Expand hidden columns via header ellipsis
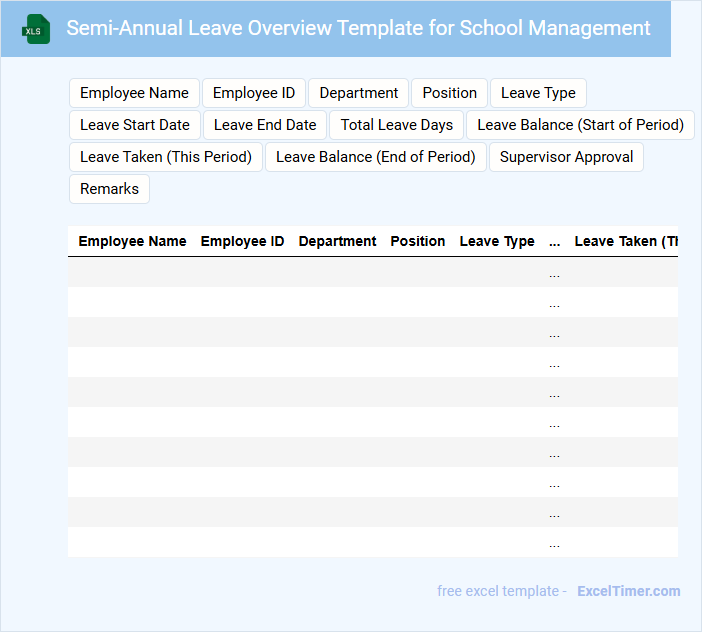The height and width of the screenshot is (632, 702). pyautogui.click(x=554, y=241)
